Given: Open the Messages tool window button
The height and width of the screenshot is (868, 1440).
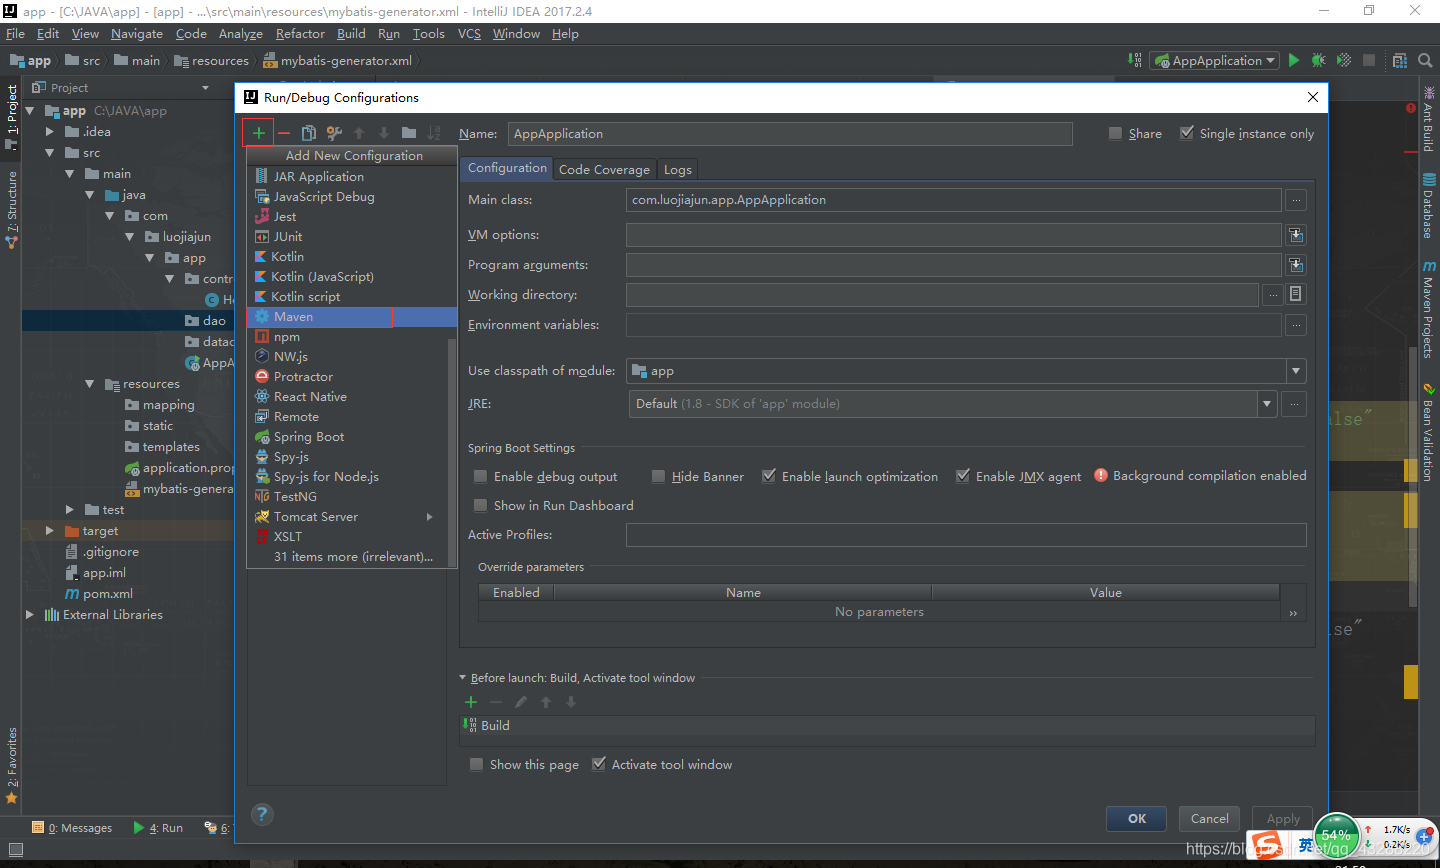Looking at the screenshot, I should [x=73, y=827].
